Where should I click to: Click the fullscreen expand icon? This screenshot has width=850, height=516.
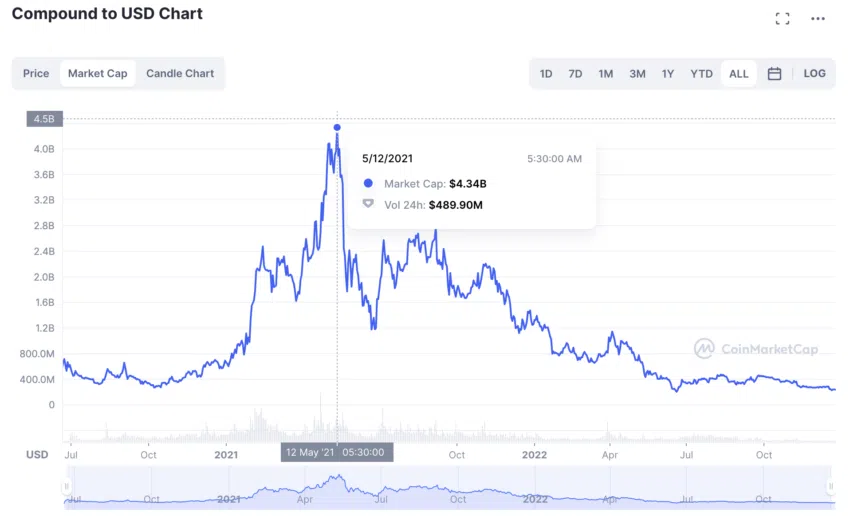click(782, 18)
